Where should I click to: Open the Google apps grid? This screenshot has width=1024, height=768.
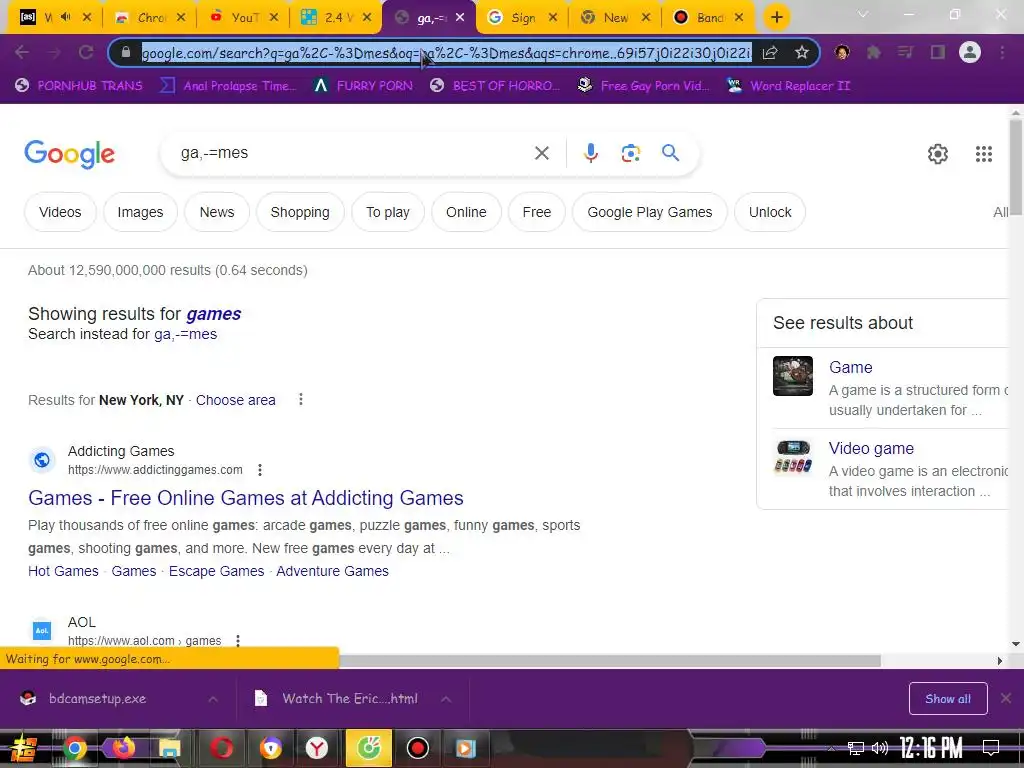[x=984, y=153]
